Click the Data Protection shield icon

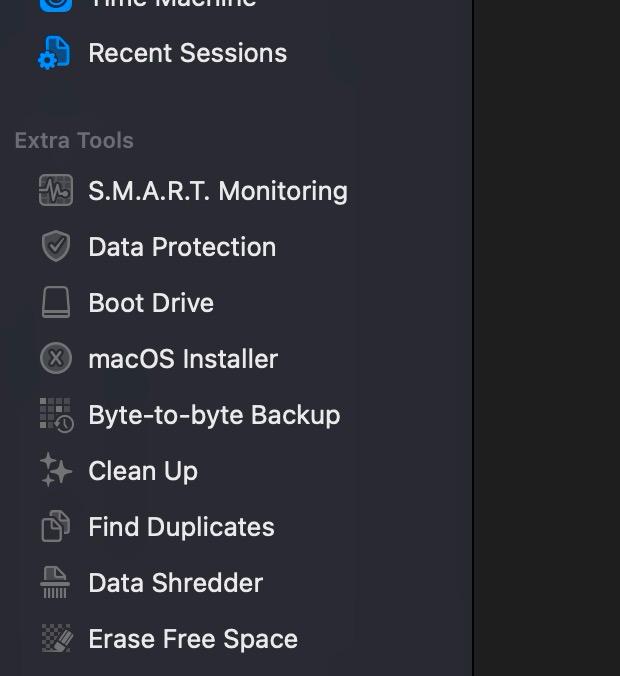56,247
